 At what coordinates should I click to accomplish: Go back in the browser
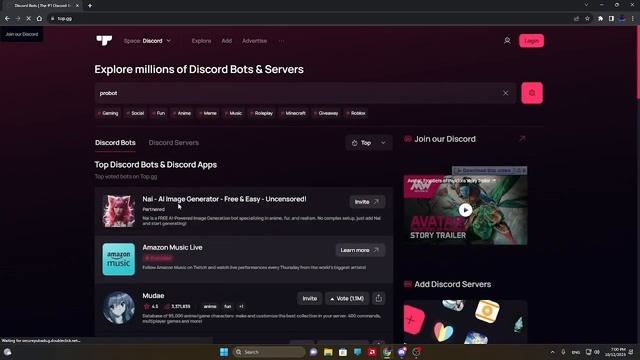click(x=7, y=18)
